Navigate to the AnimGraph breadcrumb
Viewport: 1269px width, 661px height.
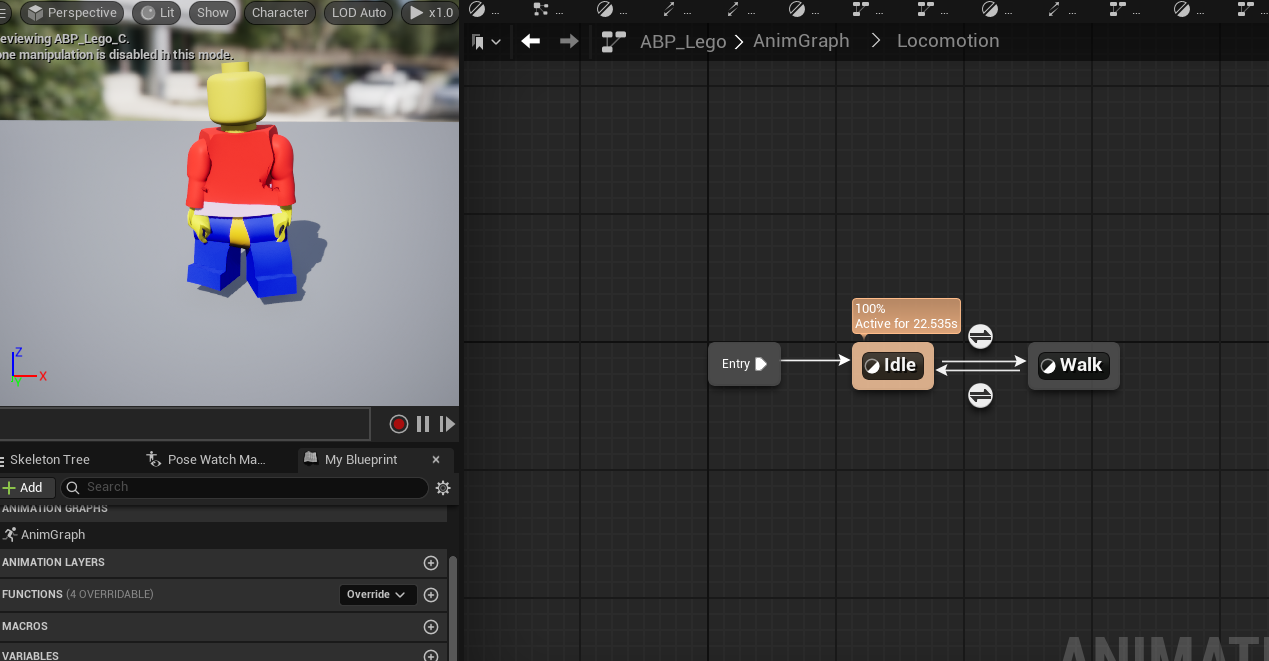click(x=801, y=41)
